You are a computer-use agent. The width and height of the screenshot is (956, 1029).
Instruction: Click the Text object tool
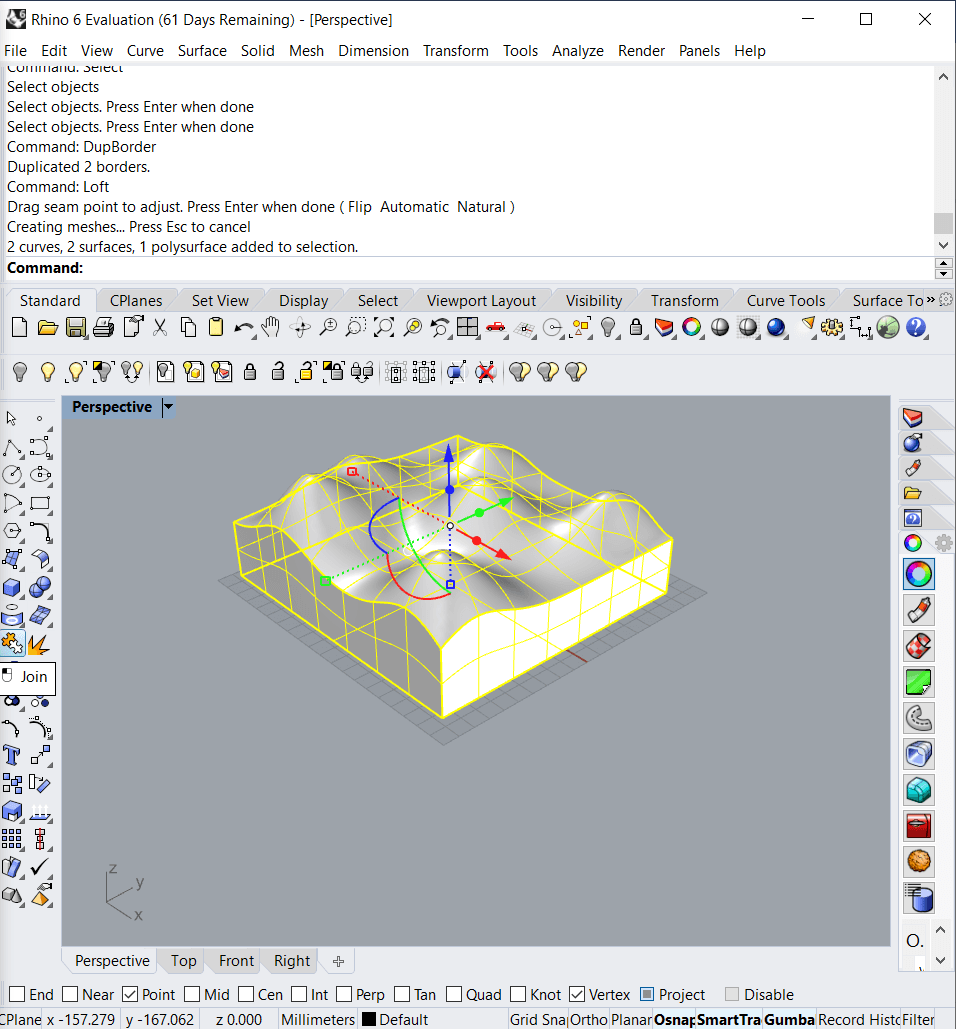point(12,755)
